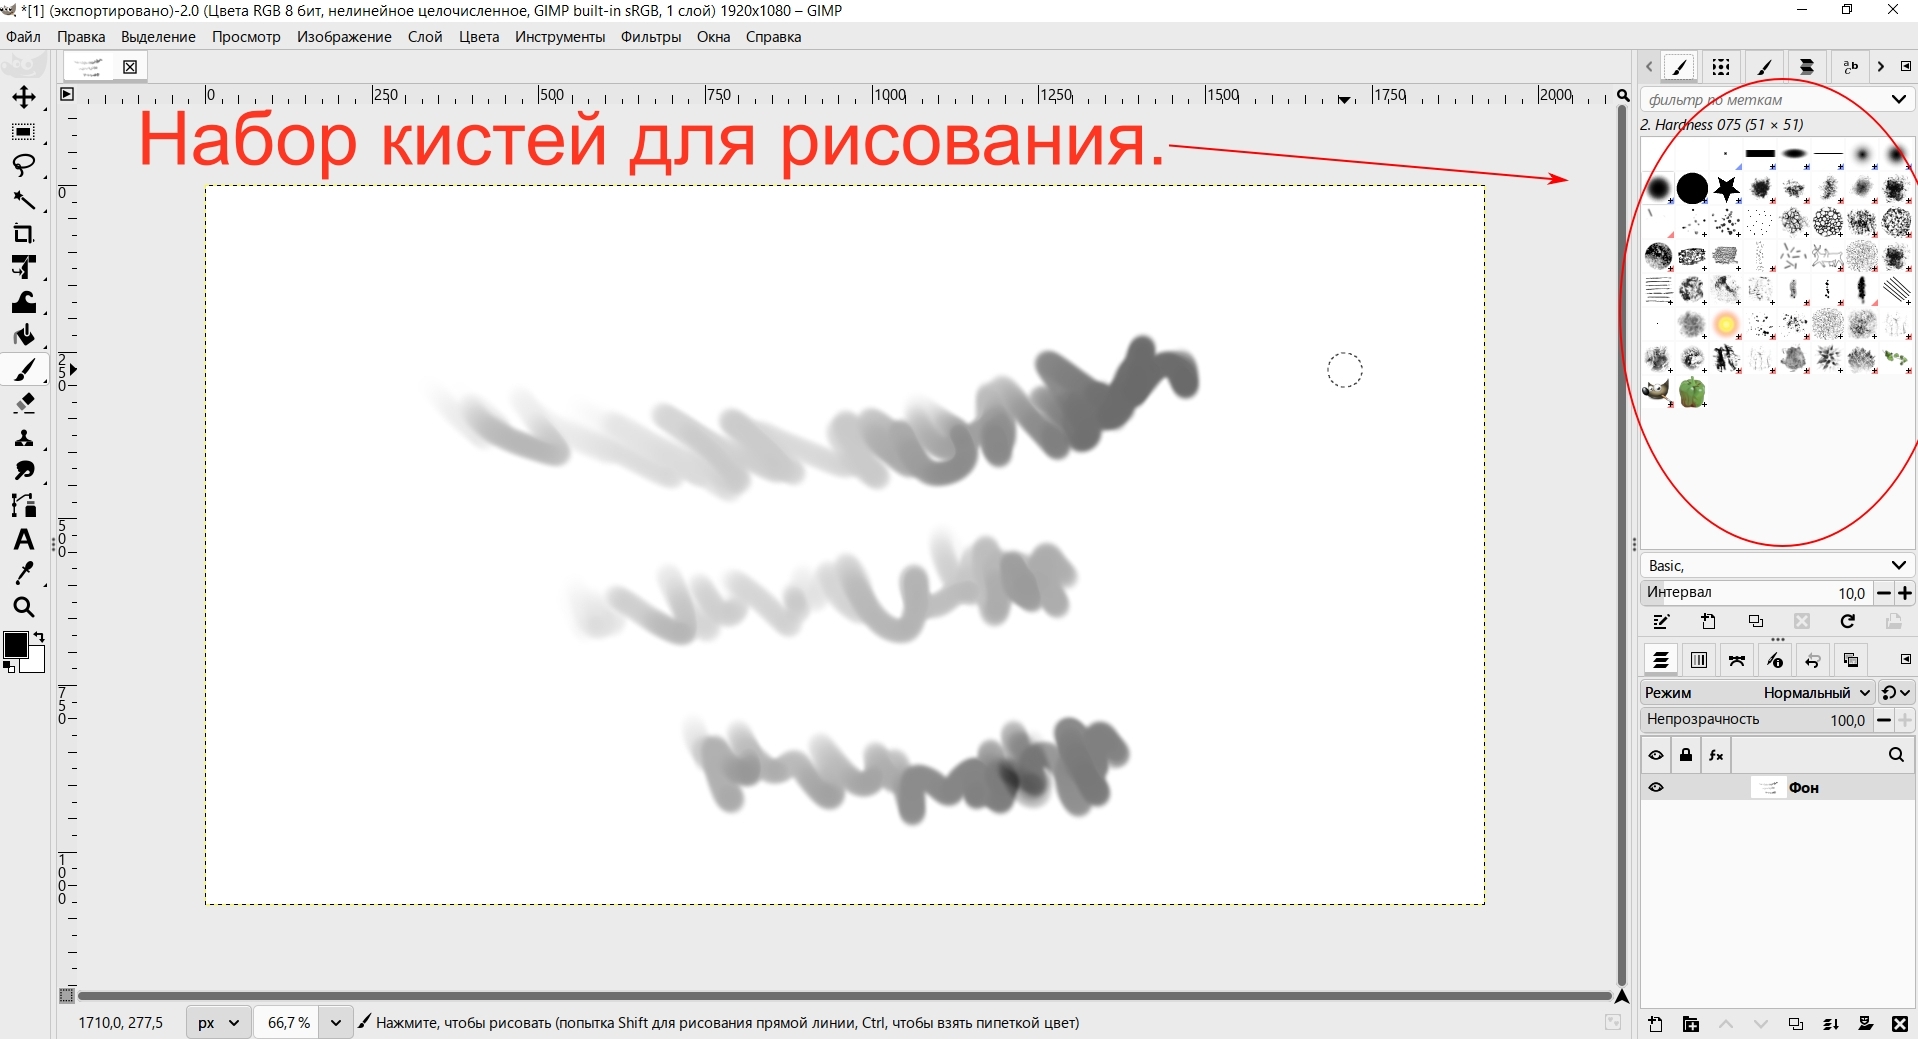The image size is (1918, 1039).
Task: Select the Color Picker eyedropper tool
Action: tap(24, 573)
